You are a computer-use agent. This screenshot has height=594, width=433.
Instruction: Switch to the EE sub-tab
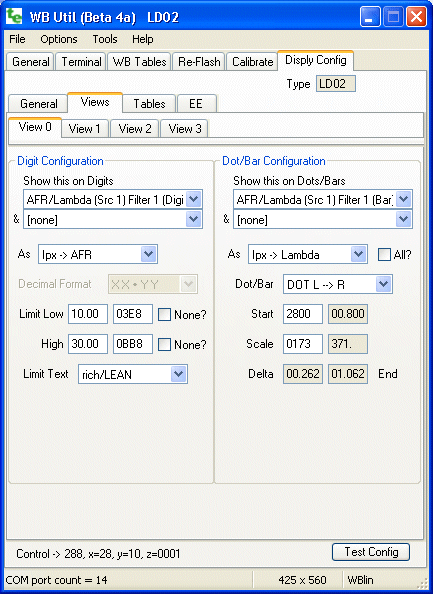(196, 103)
